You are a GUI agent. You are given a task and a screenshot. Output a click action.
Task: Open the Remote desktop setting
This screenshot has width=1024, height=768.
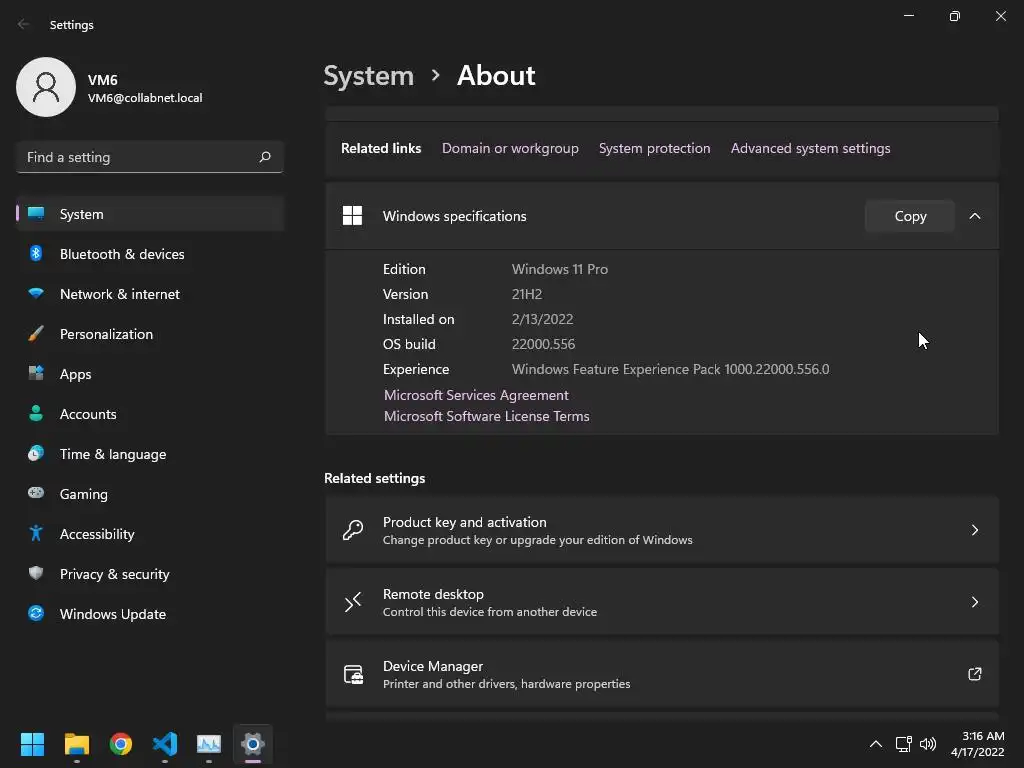(x=662, y=601)
